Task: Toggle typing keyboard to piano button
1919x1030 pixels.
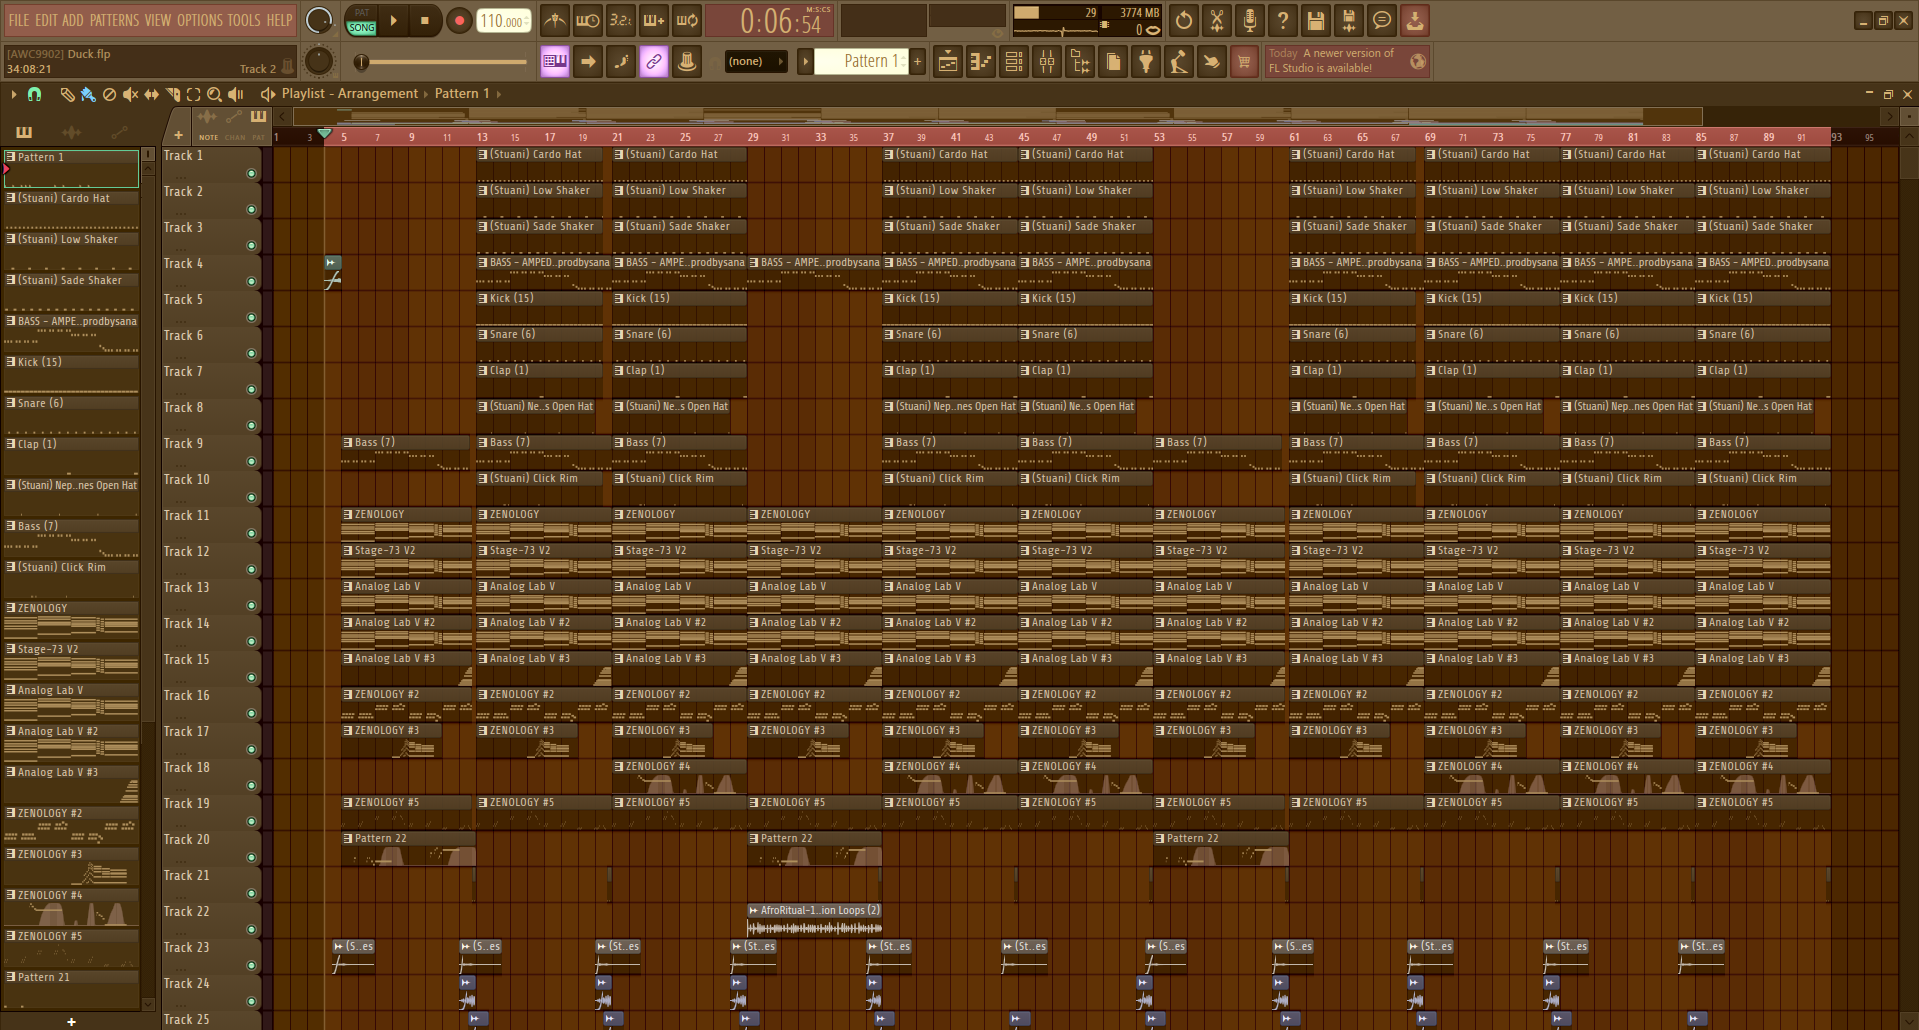Action: [555, 62]
